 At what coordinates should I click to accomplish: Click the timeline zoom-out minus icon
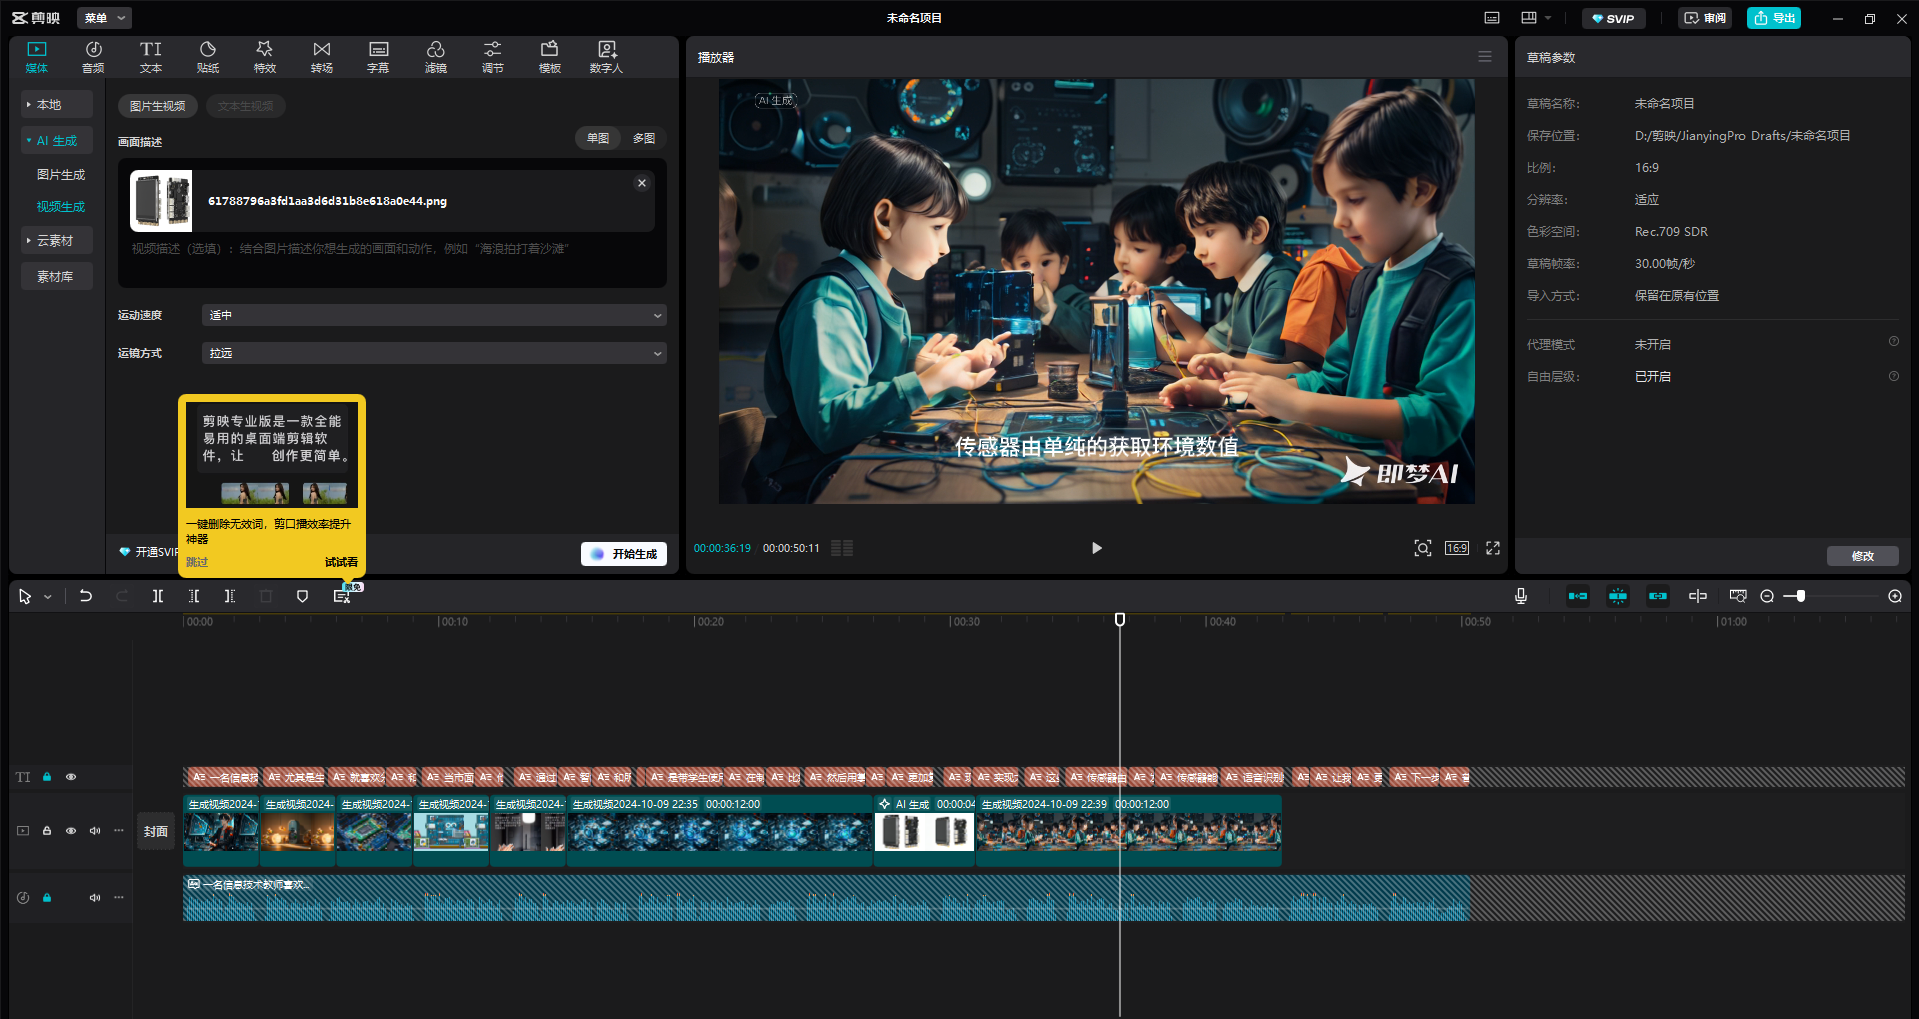pyautogui.click(x=1767, y=596)
